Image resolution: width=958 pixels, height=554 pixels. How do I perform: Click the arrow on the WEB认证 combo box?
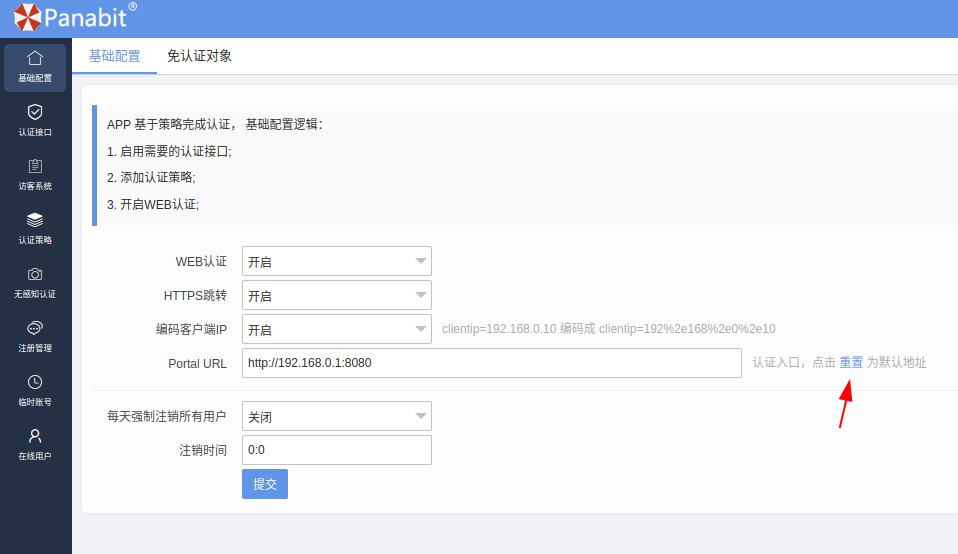[x=421, y=262]
